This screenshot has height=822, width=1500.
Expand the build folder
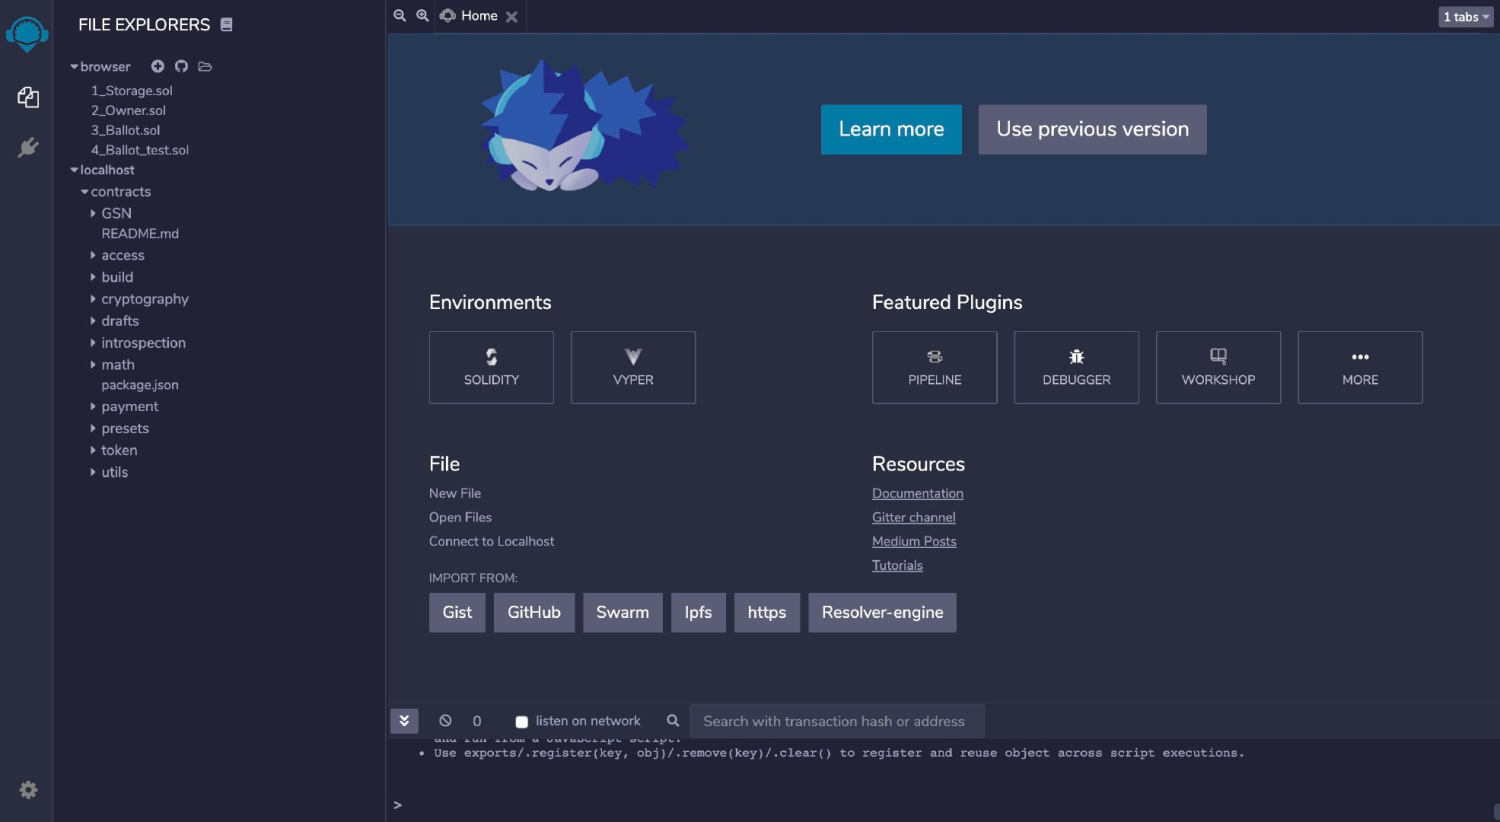click(93, 277)
